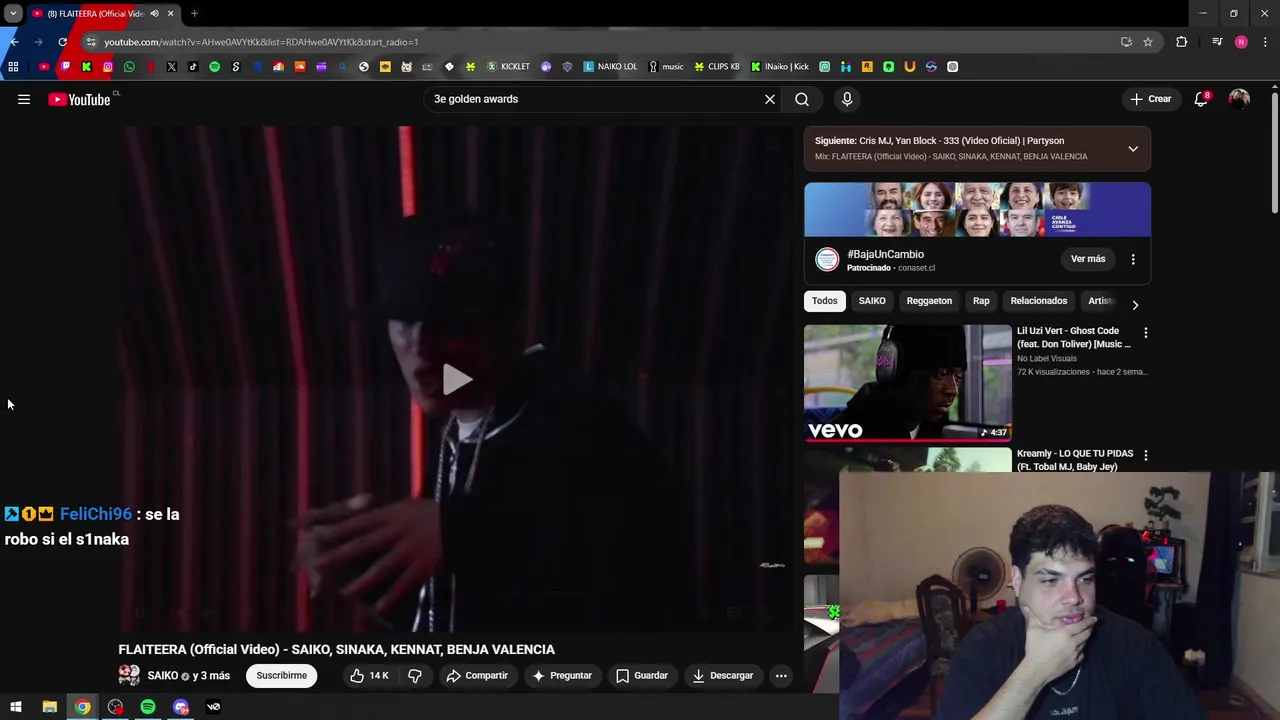The height and width of the screenshot is (720, 1280).
Task: Click the Ver más ad button
Action: [1088, 259]
